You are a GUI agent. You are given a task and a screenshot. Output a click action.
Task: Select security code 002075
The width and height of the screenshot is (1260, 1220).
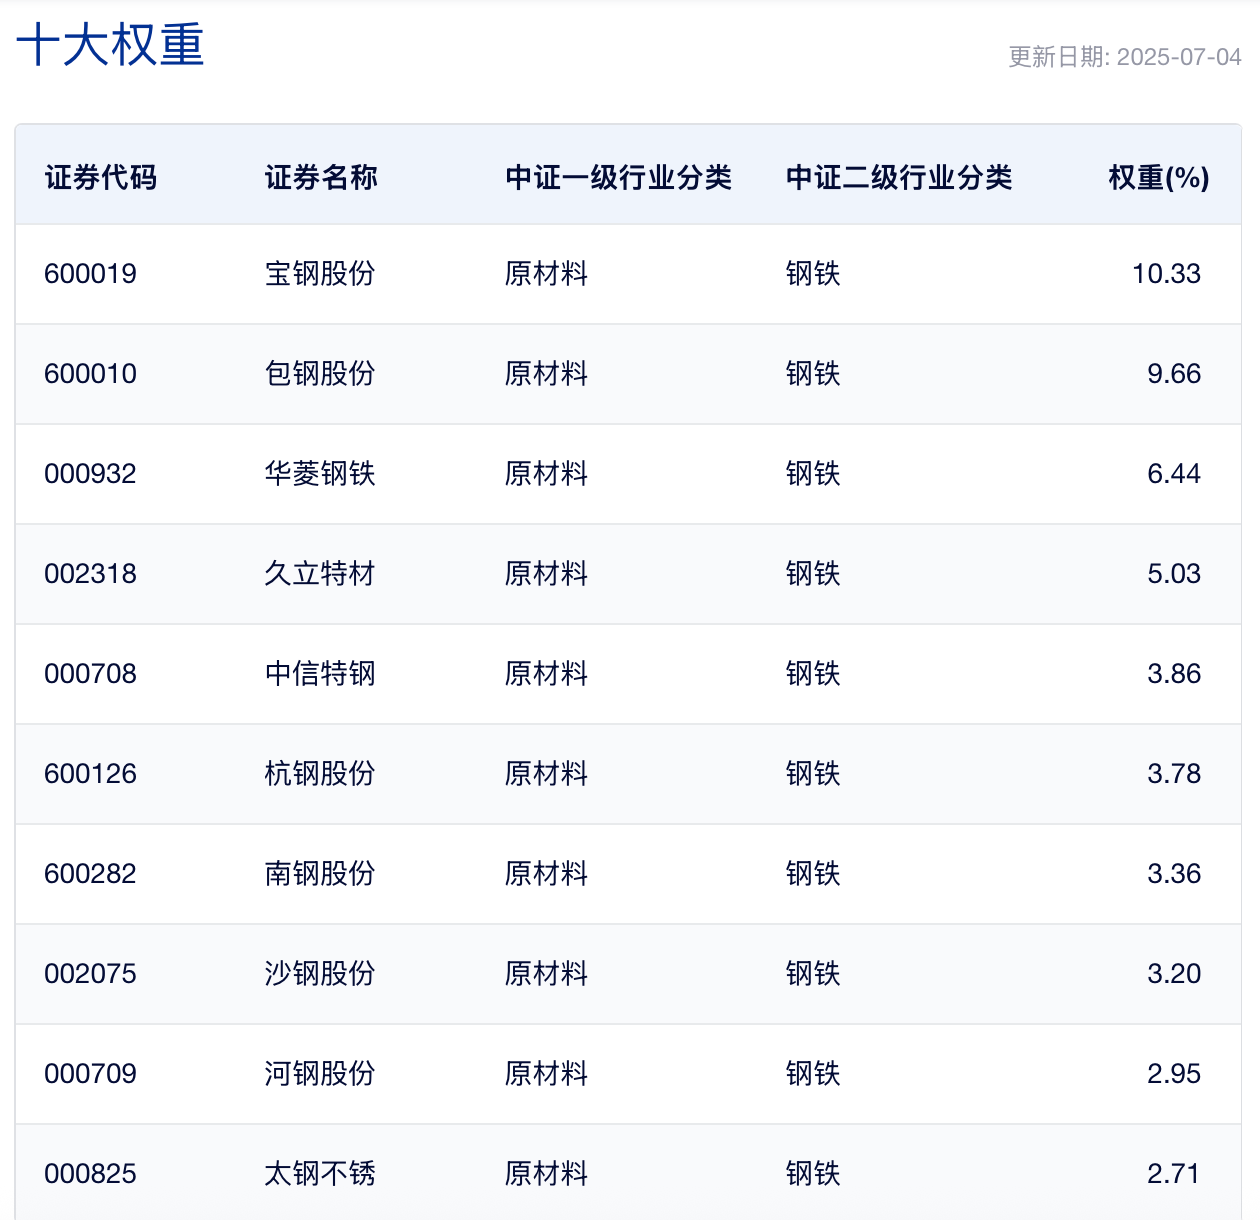coord(91,974)
